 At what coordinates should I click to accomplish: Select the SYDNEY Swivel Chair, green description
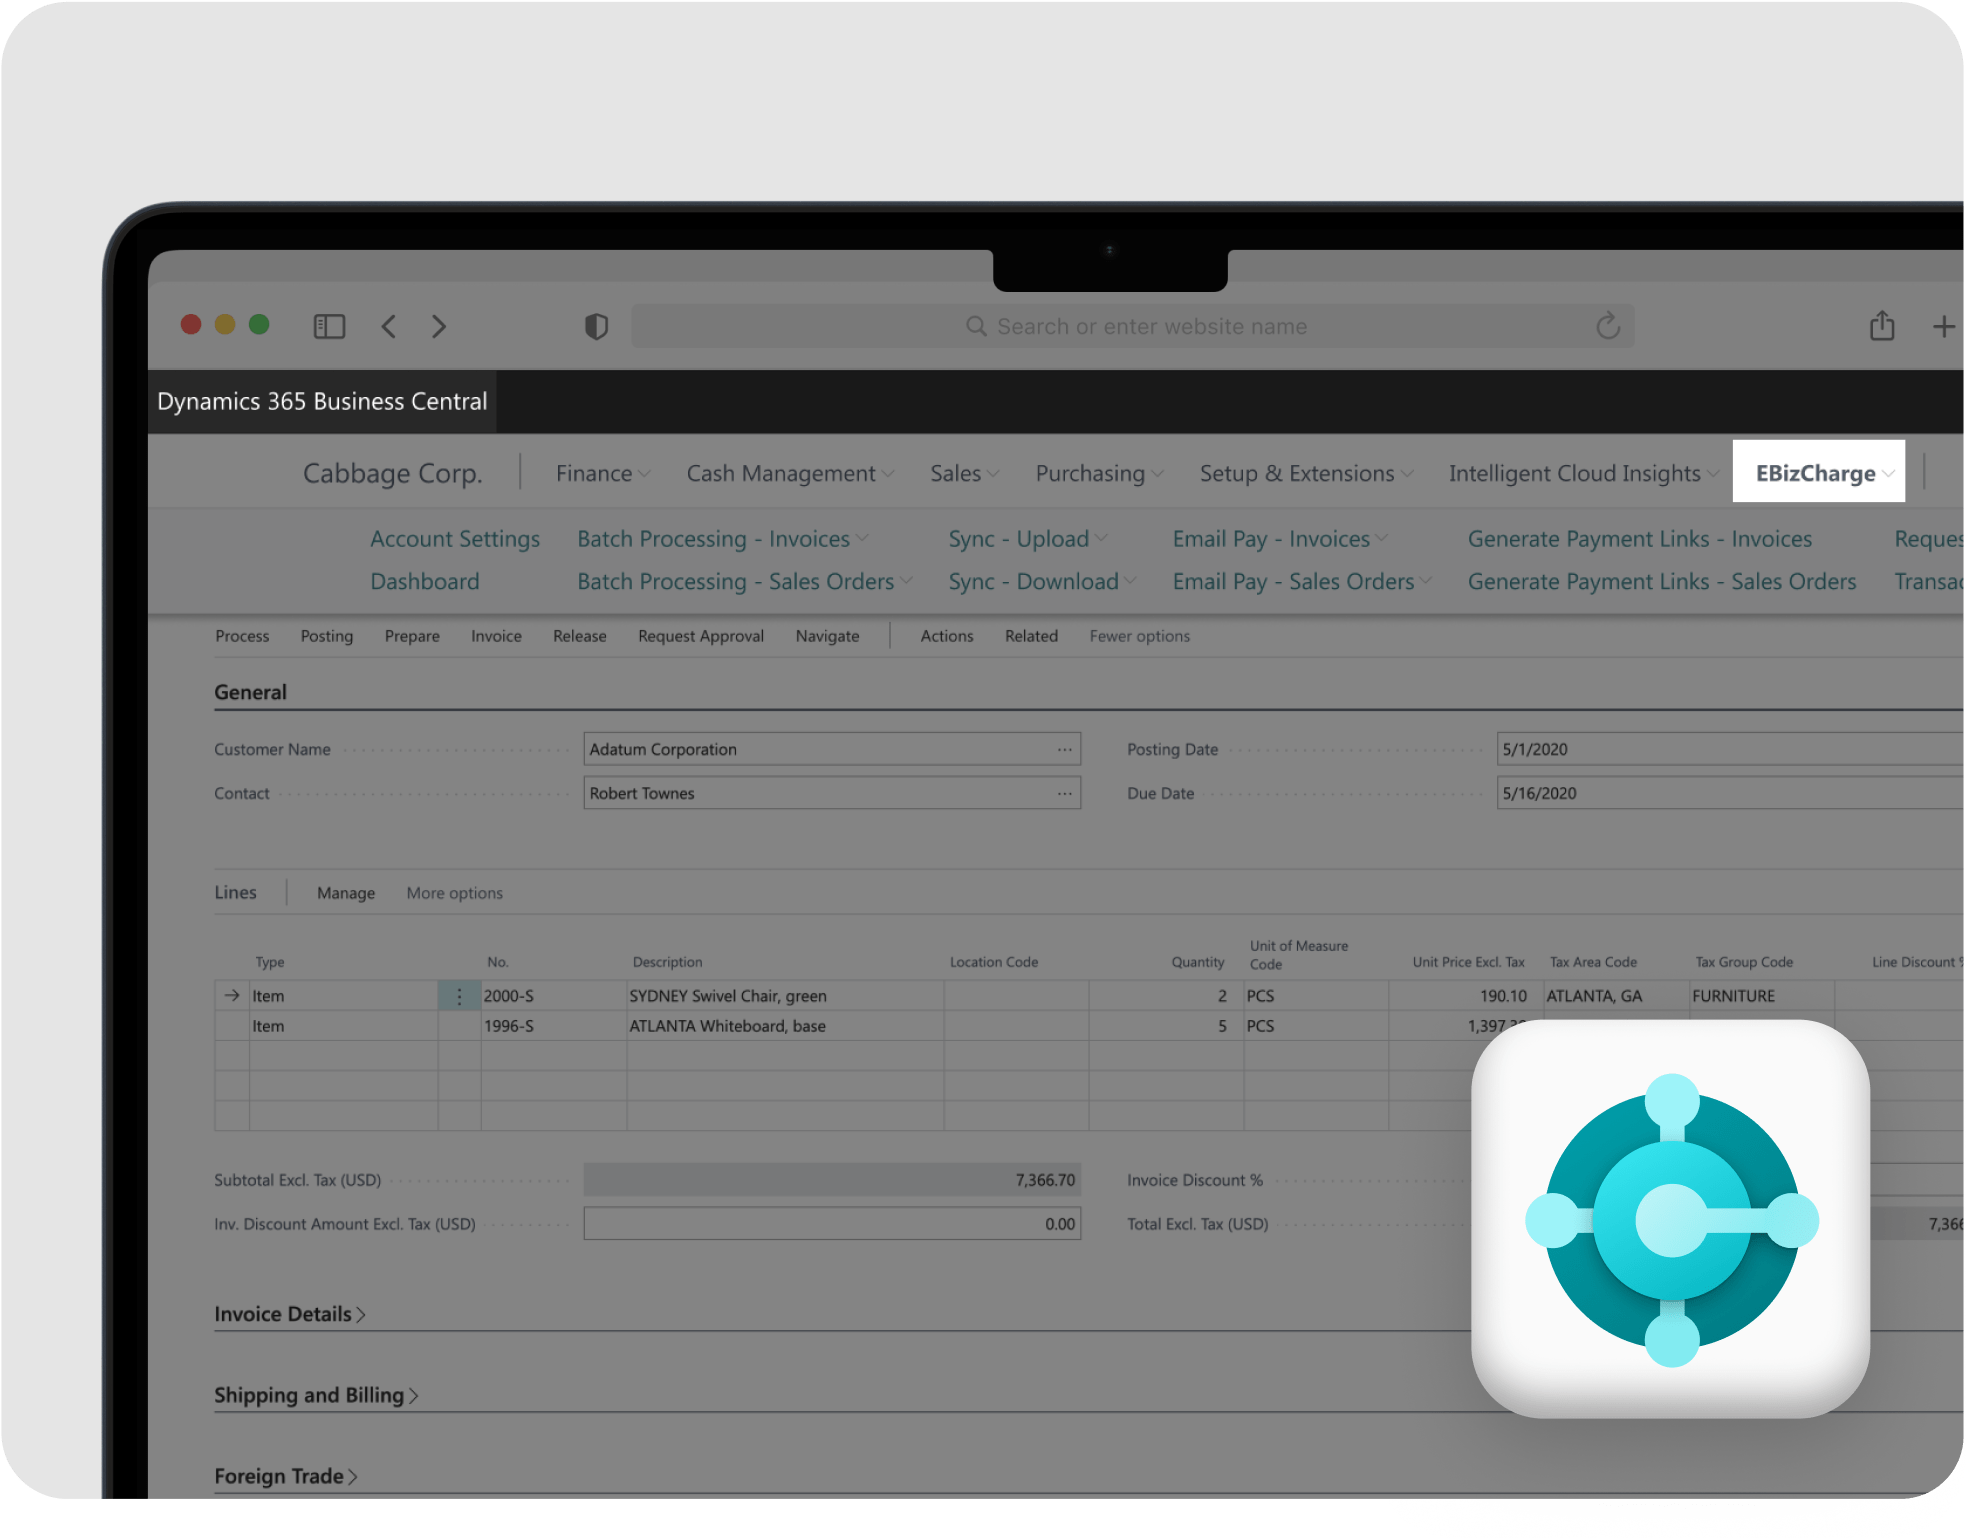(x=728, y=996)
